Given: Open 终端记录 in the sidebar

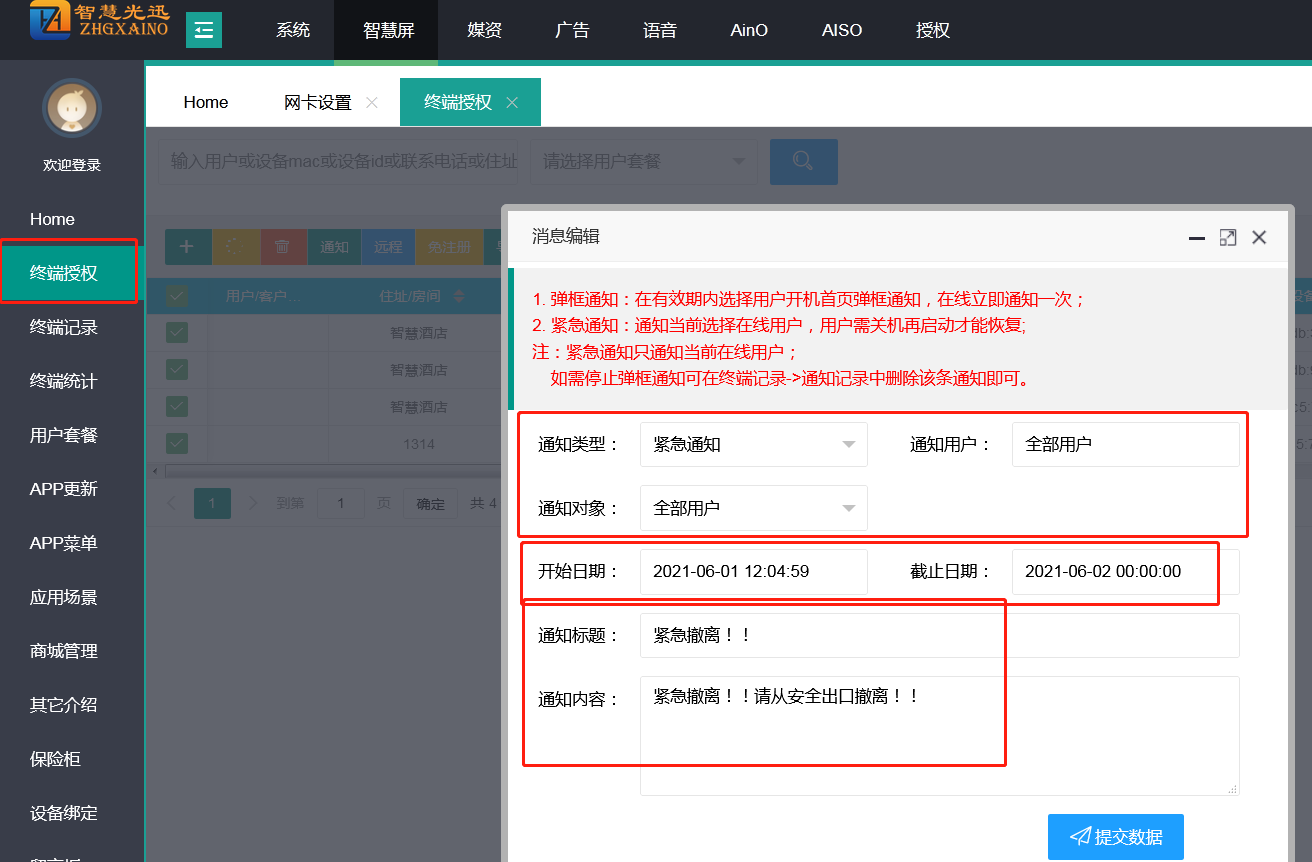Looking at the screenshot, I should 64,327.
